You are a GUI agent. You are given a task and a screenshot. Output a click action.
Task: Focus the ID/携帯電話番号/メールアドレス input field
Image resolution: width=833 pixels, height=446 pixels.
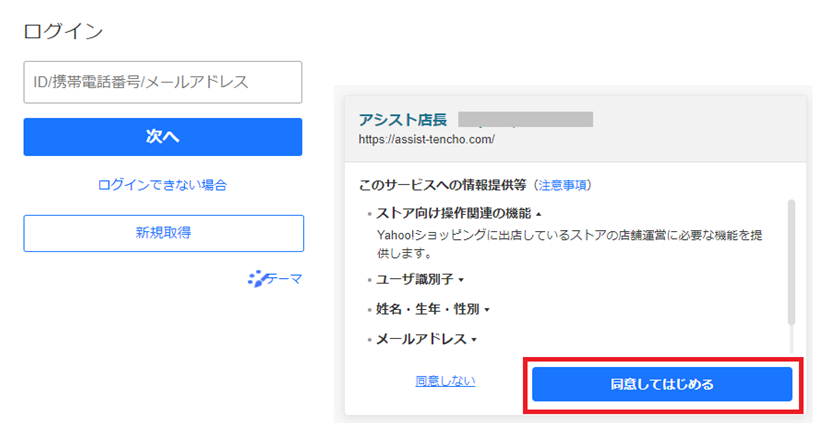[162, 82]
